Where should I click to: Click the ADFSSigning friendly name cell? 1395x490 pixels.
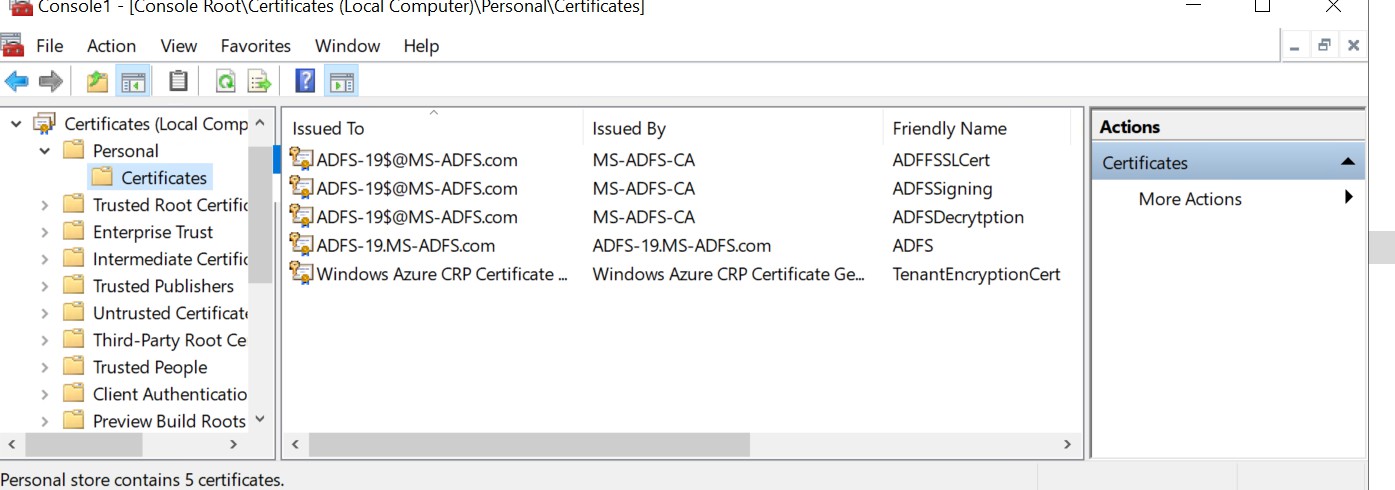point(942,188)
